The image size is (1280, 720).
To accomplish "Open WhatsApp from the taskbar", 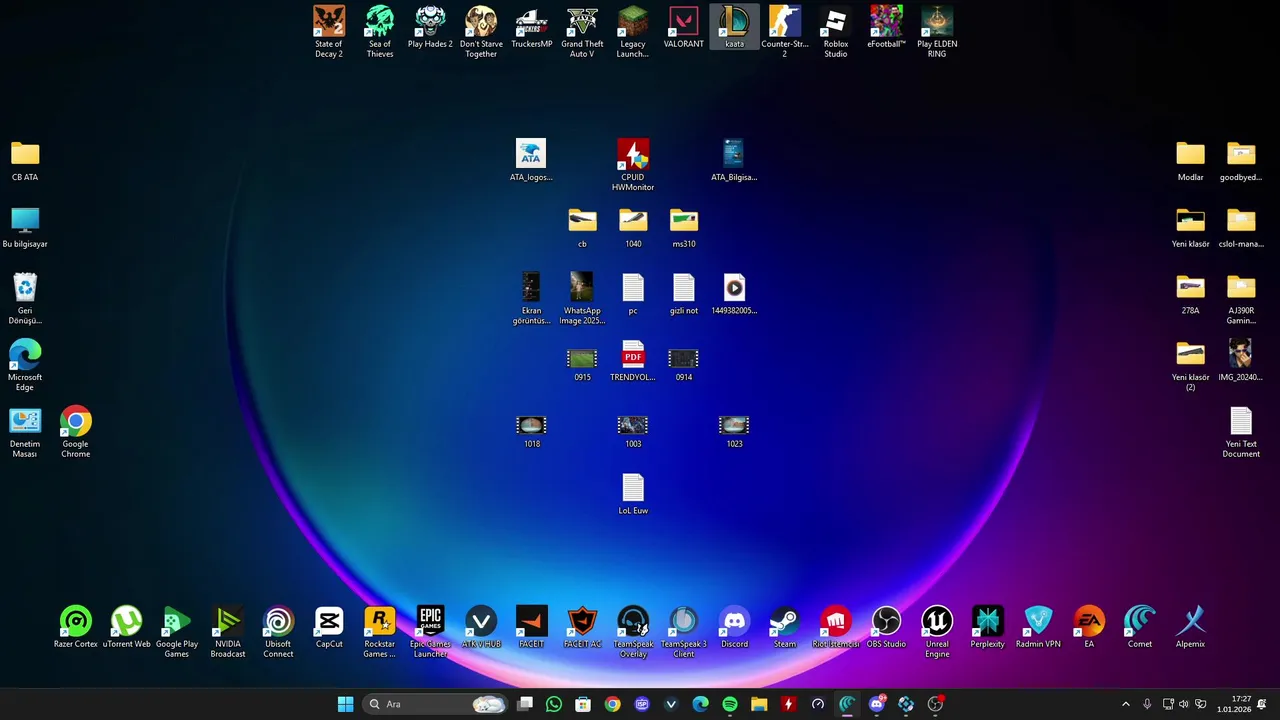I will pyautogui.click(x=554, y=704).
